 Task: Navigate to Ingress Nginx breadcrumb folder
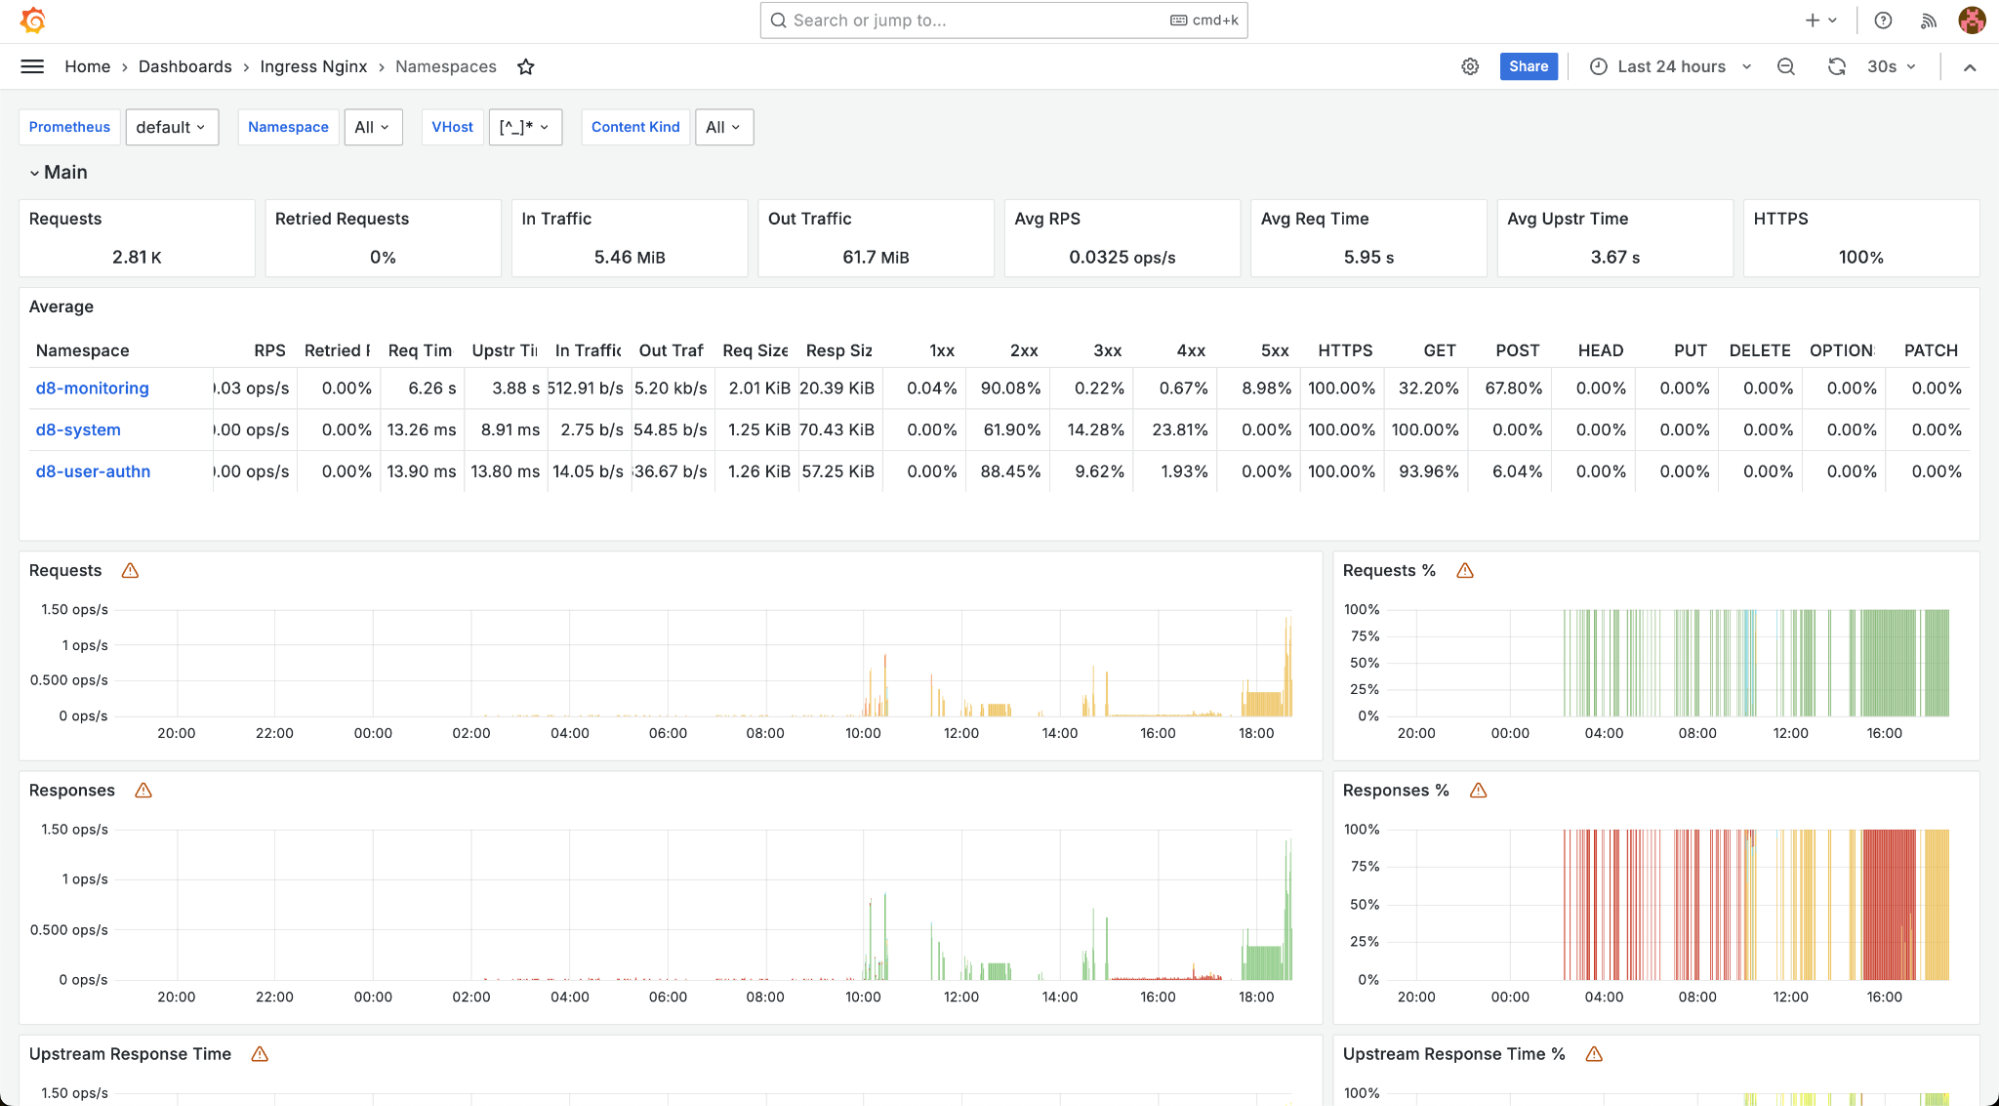(313, 66)
